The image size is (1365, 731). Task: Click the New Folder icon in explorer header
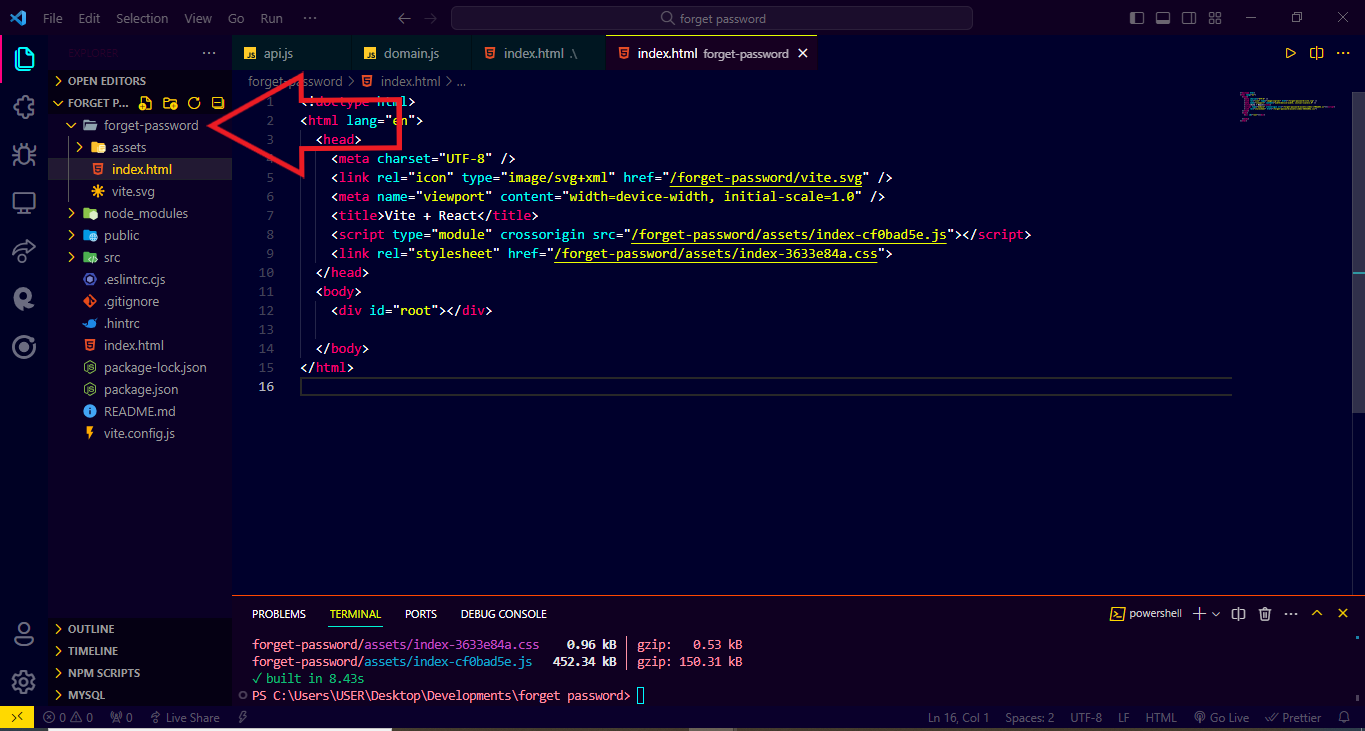point(170,103)
